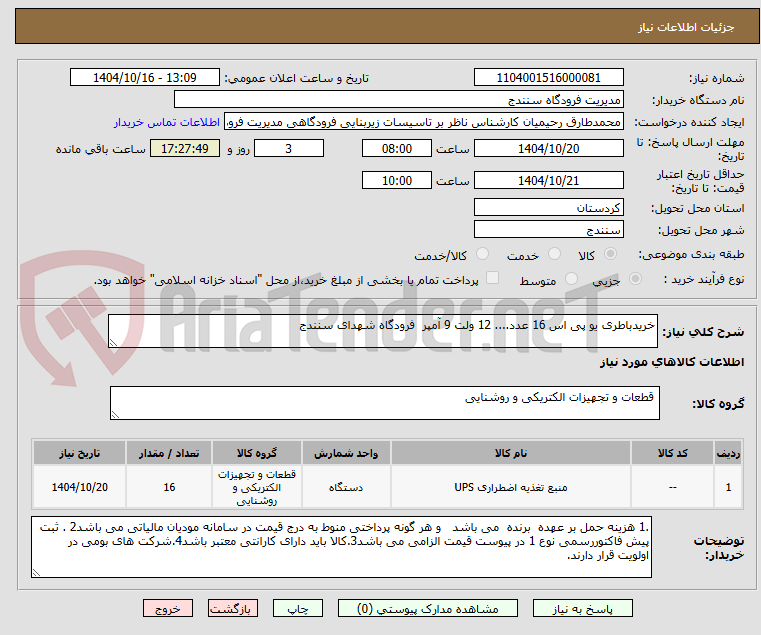Click the جزئیات اطلاعات نیاز header title
The image size is (761, 635).
pyautogui.click(x=686, y=27)
